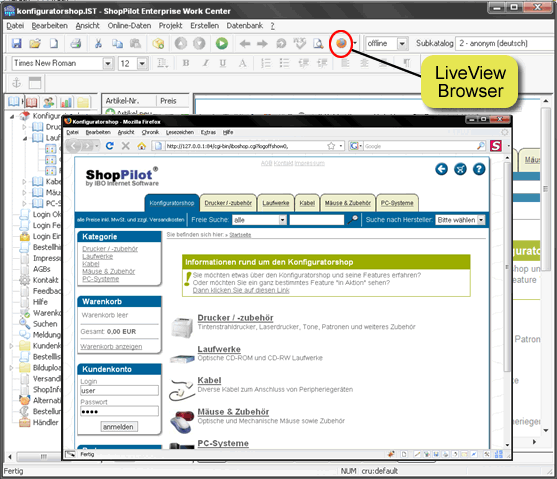This screenshot has width=557, height=479.
Task: Create a new document via blank page icon
Action: [54, 43]
